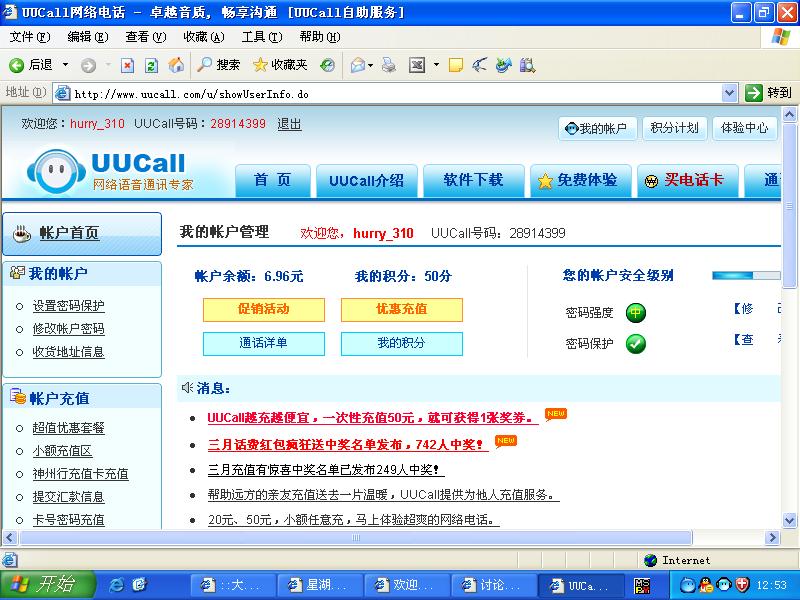Viewport: 800px width, 600px height.
Task: Click the quick launch icon next to Internet Explorer
Action: click(x=139, y=585)
